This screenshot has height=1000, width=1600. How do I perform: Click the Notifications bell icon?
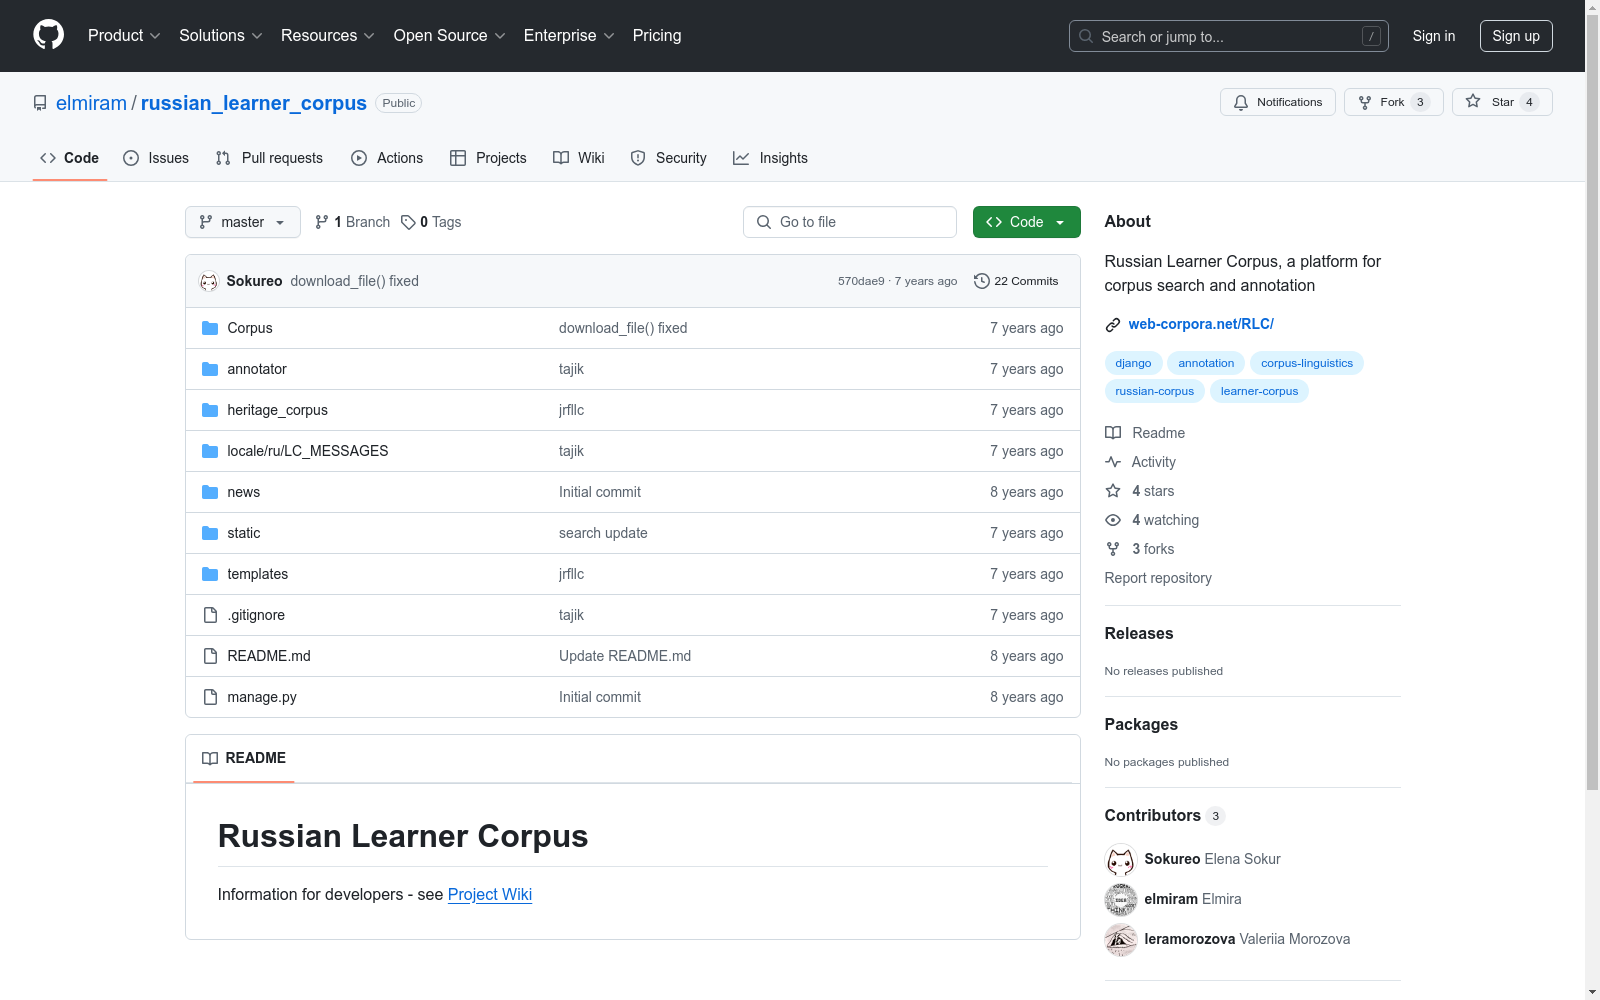click(x=1241, y=102)
